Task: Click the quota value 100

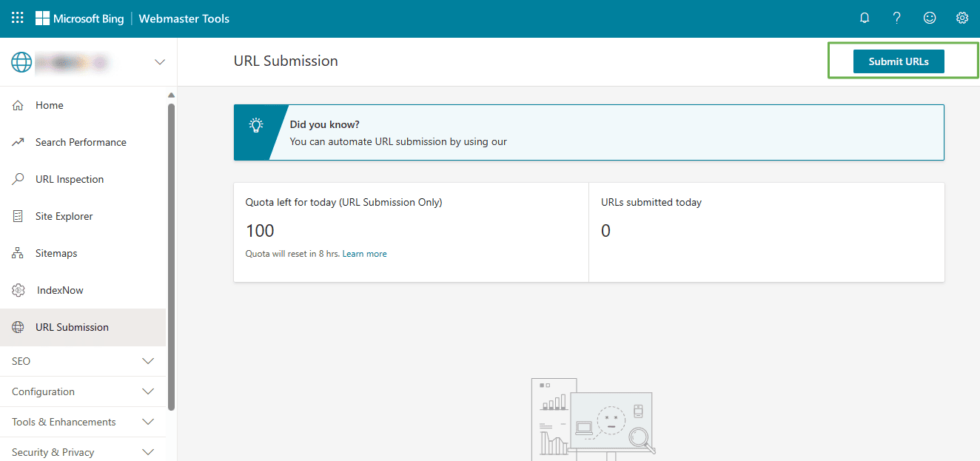Action: [x=260, y=230]
